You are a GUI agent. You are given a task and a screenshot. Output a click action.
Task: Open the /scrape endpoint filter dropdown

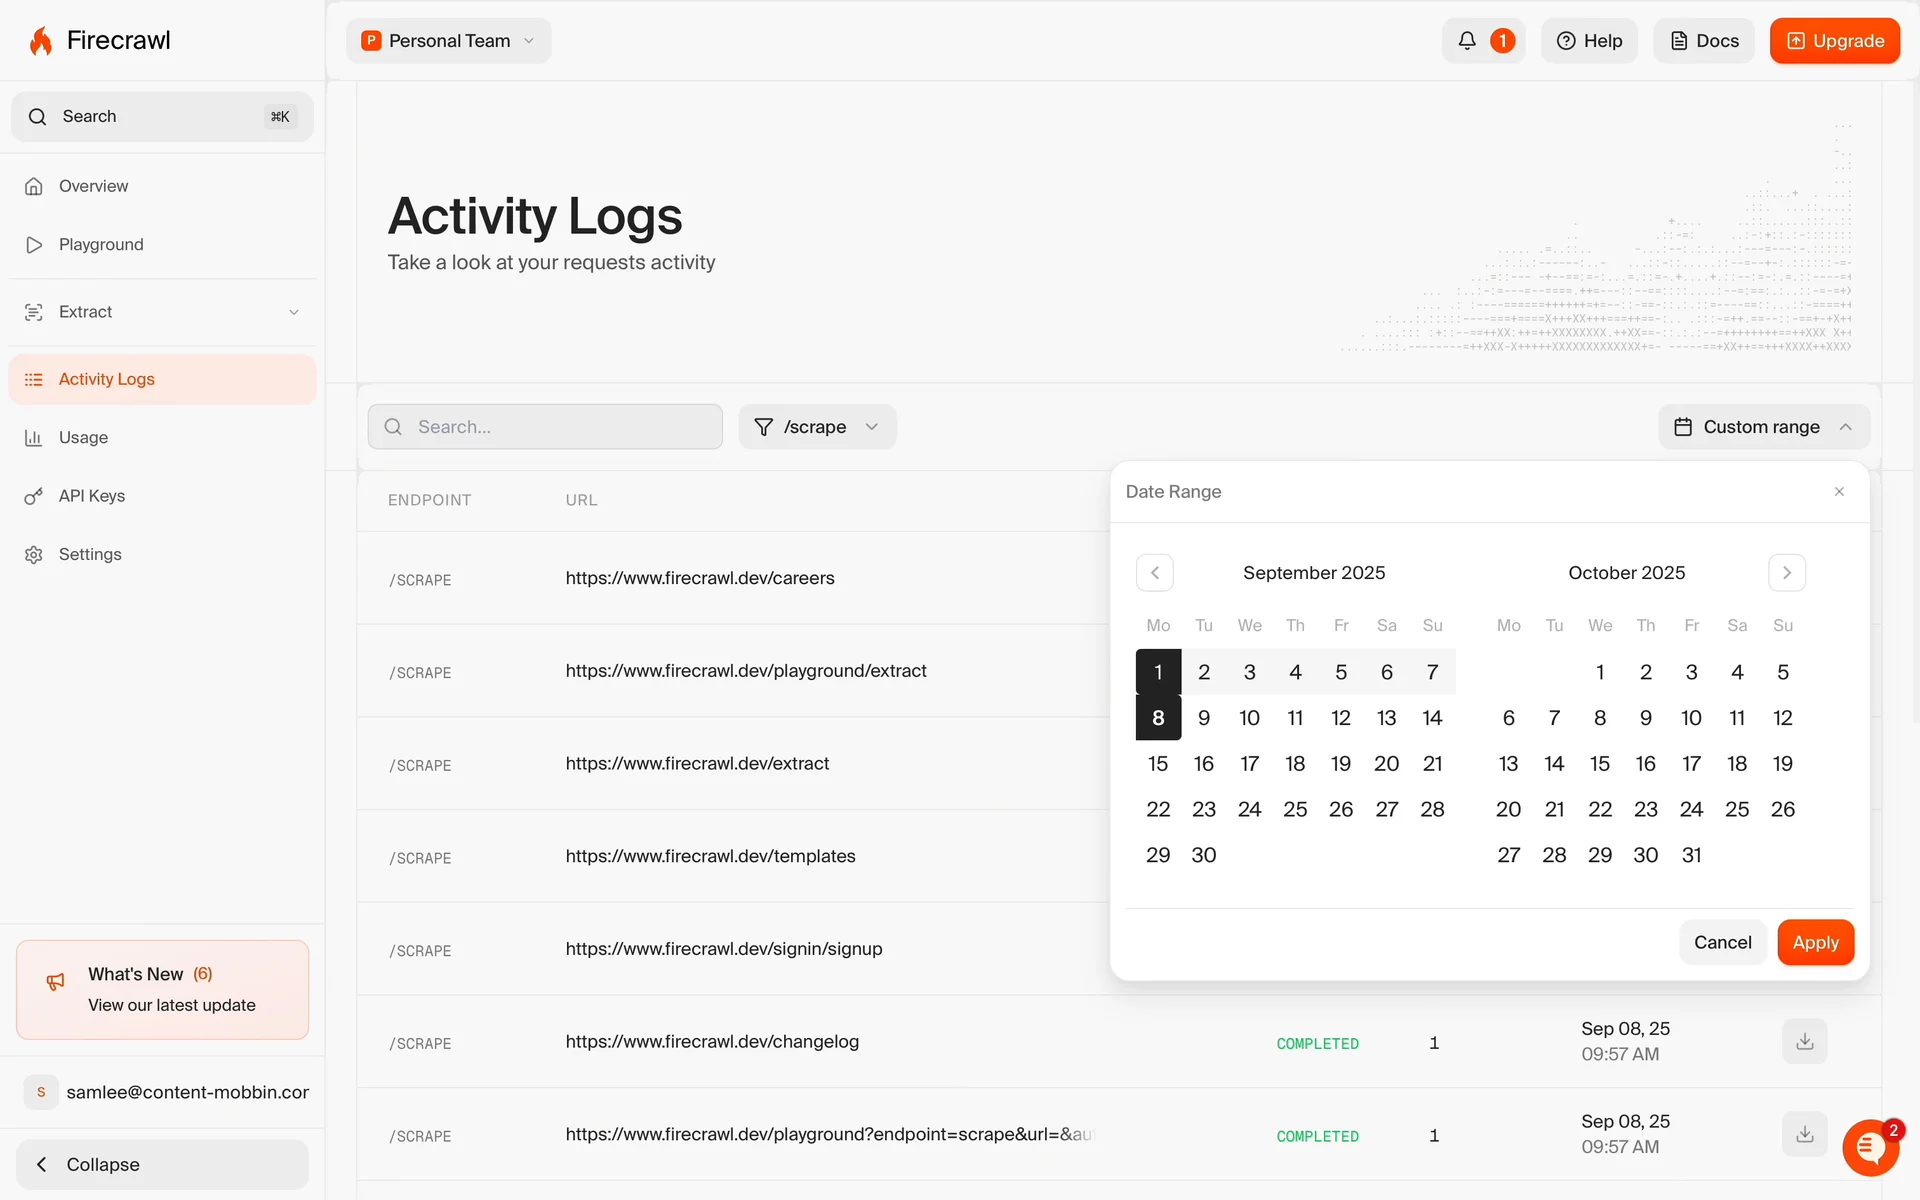[x=817, y=427]
